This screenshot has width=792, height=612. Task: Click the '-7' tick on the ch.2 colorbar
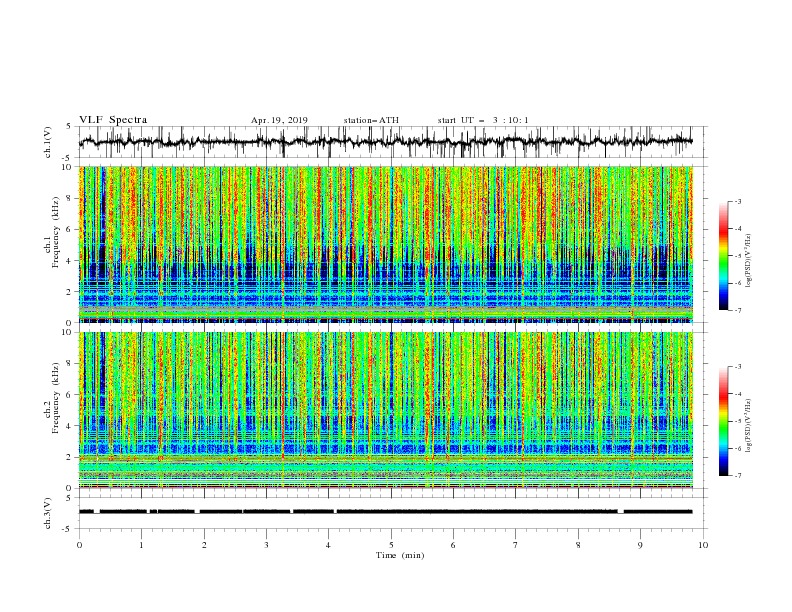click(x=738, y=475)
